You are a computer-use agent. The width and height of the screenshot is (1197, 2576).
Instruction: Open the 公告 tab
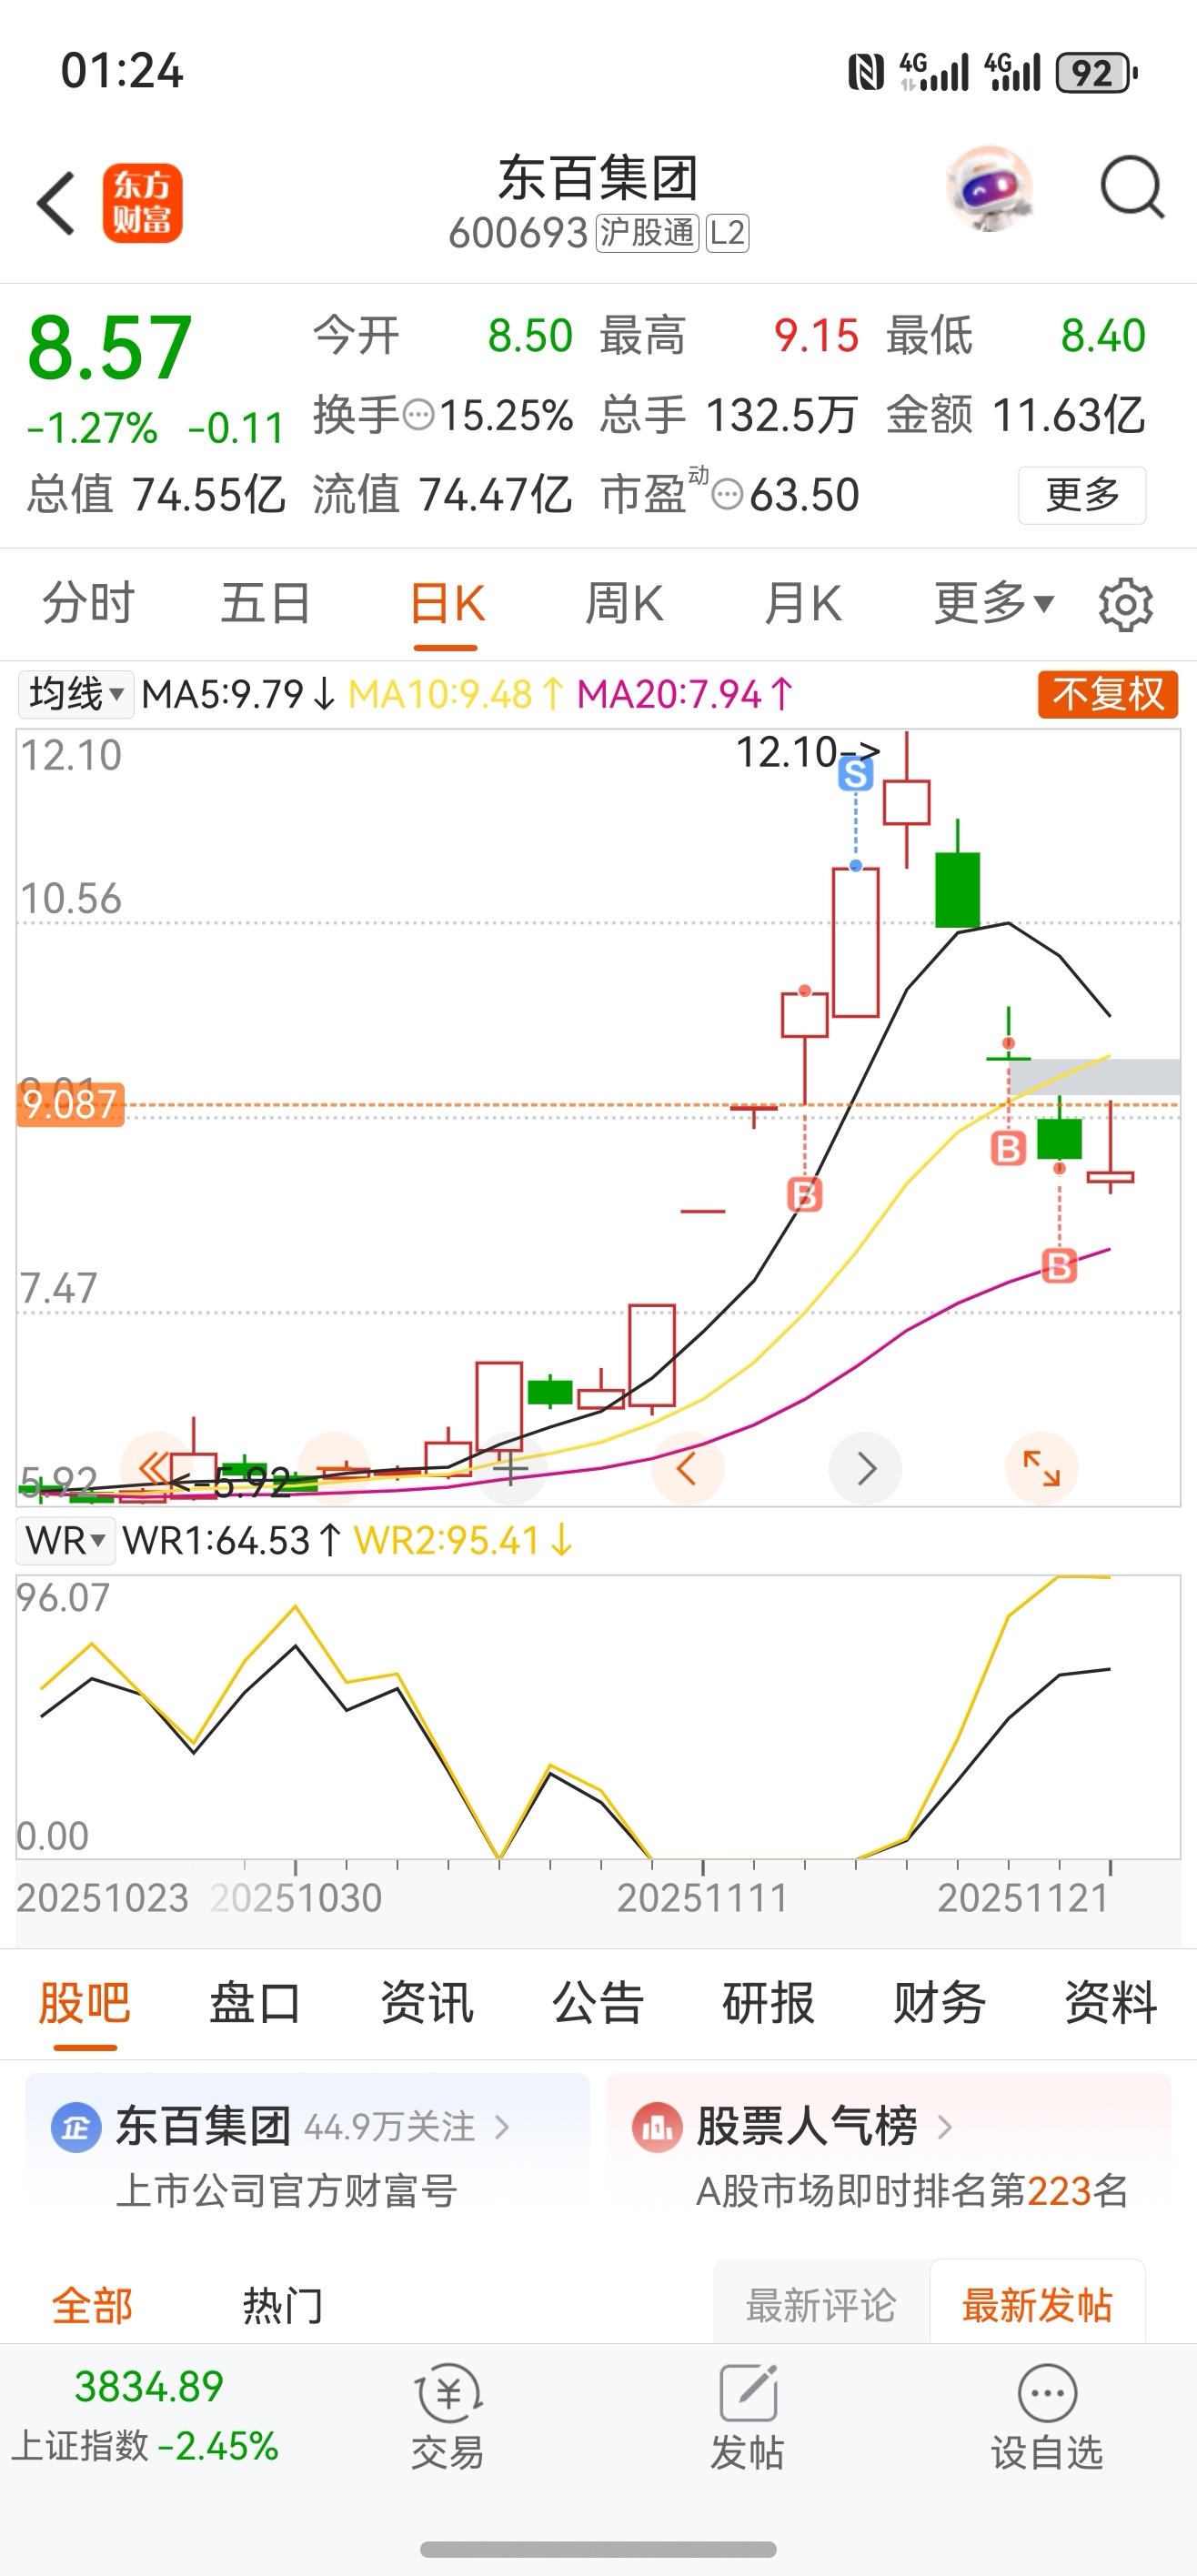598,2003
